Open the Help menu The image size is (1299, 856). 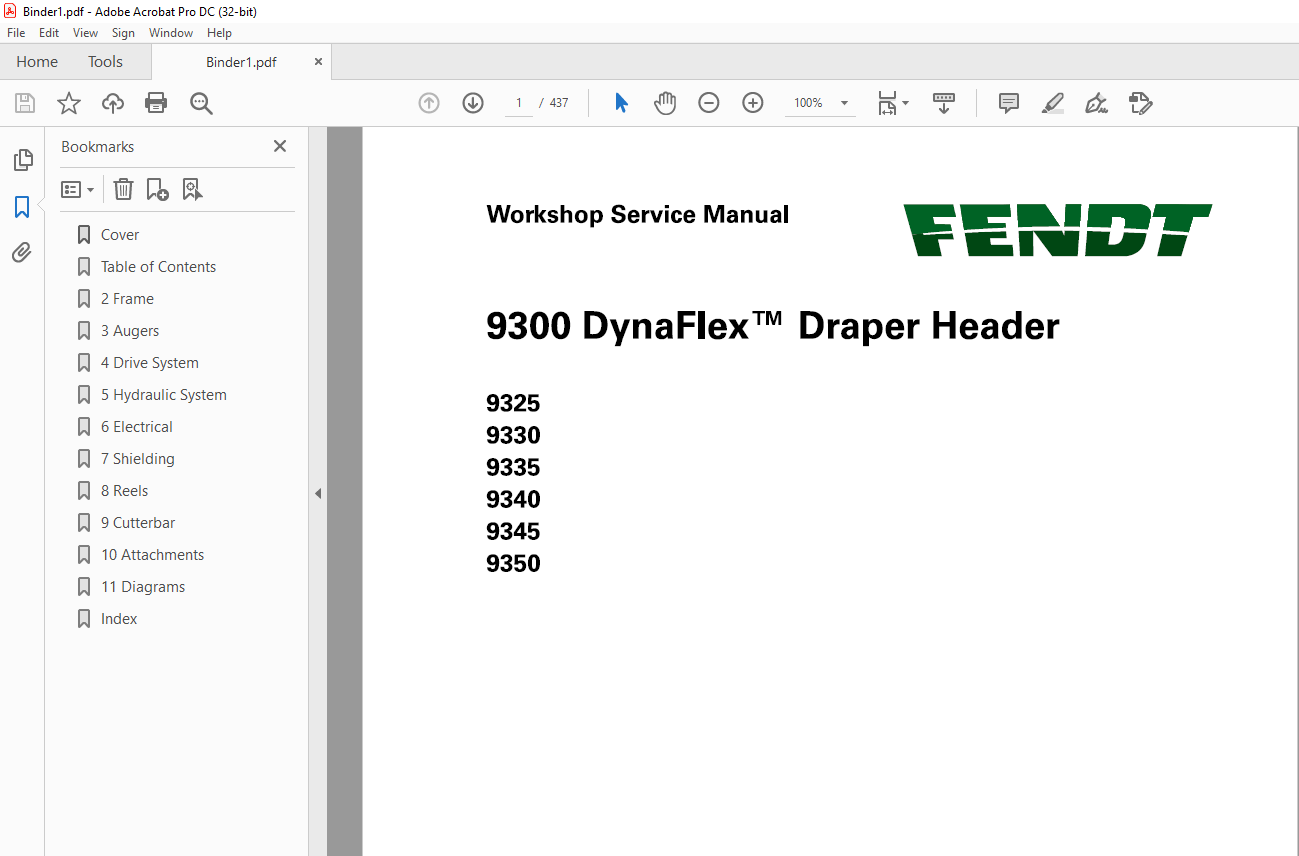(x=219, y=33)
